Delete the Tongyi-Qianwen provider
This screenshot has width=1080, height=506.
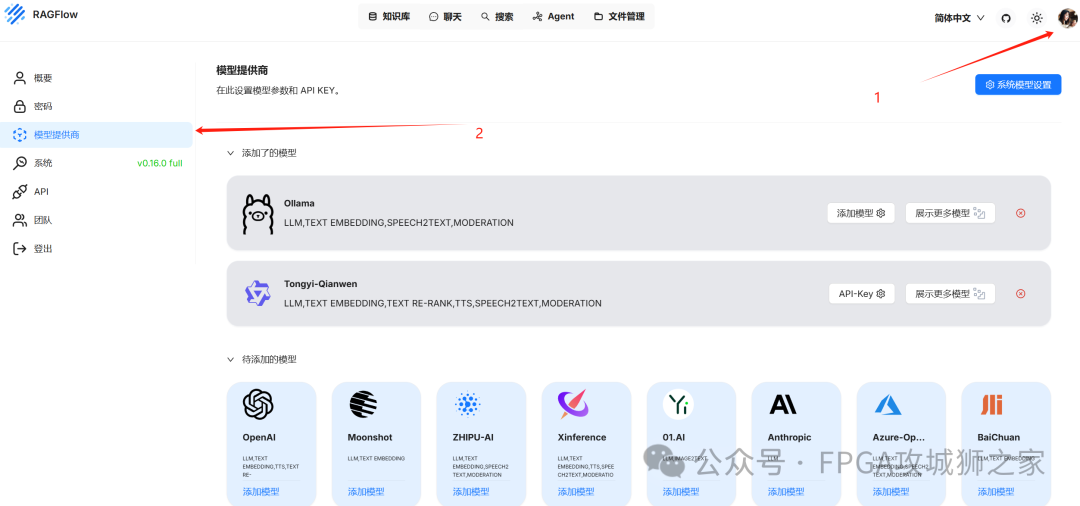pos(1021,293)
